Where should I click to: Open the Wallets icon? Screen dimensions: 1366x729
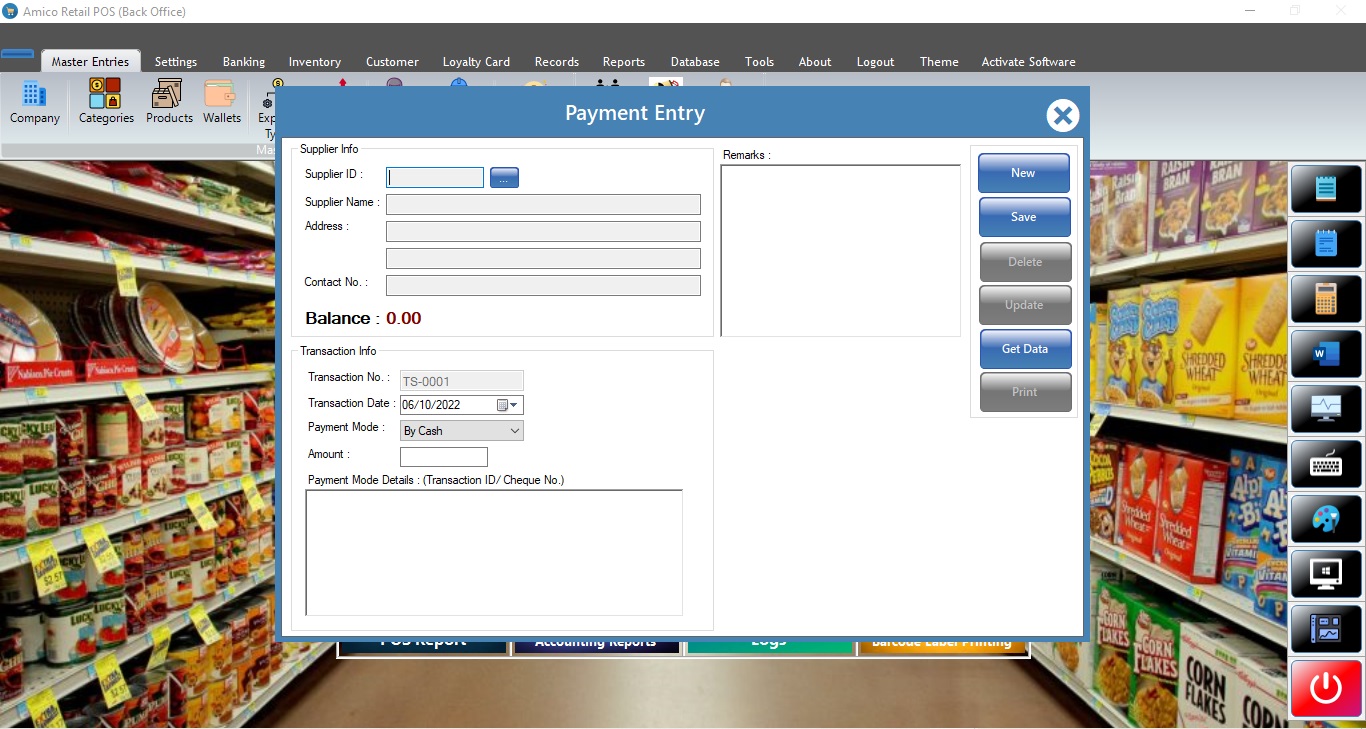222,103
